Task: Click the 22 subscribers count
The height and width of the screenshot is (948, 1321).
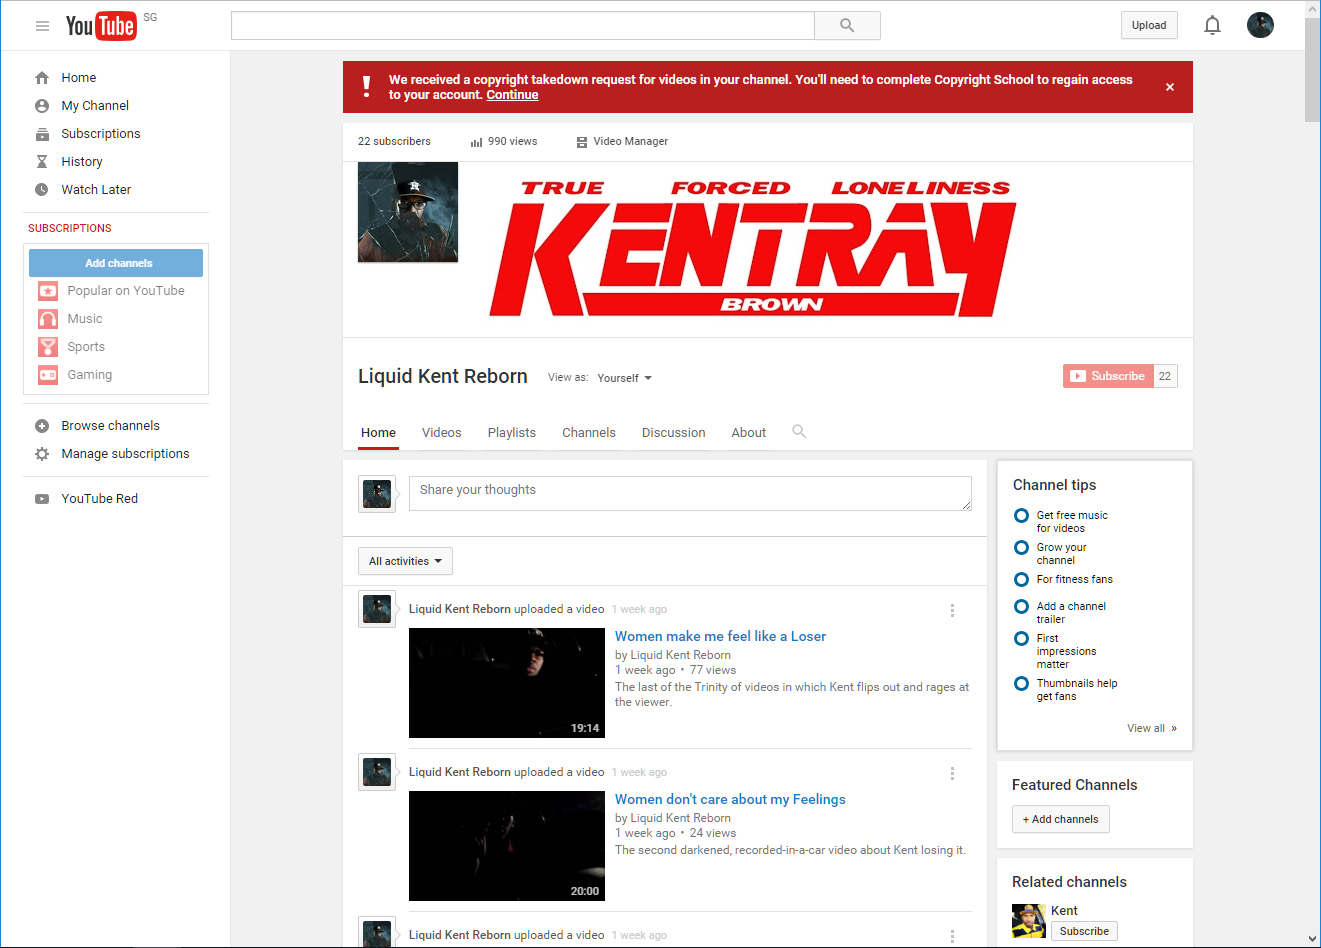Action: [394, 142]
